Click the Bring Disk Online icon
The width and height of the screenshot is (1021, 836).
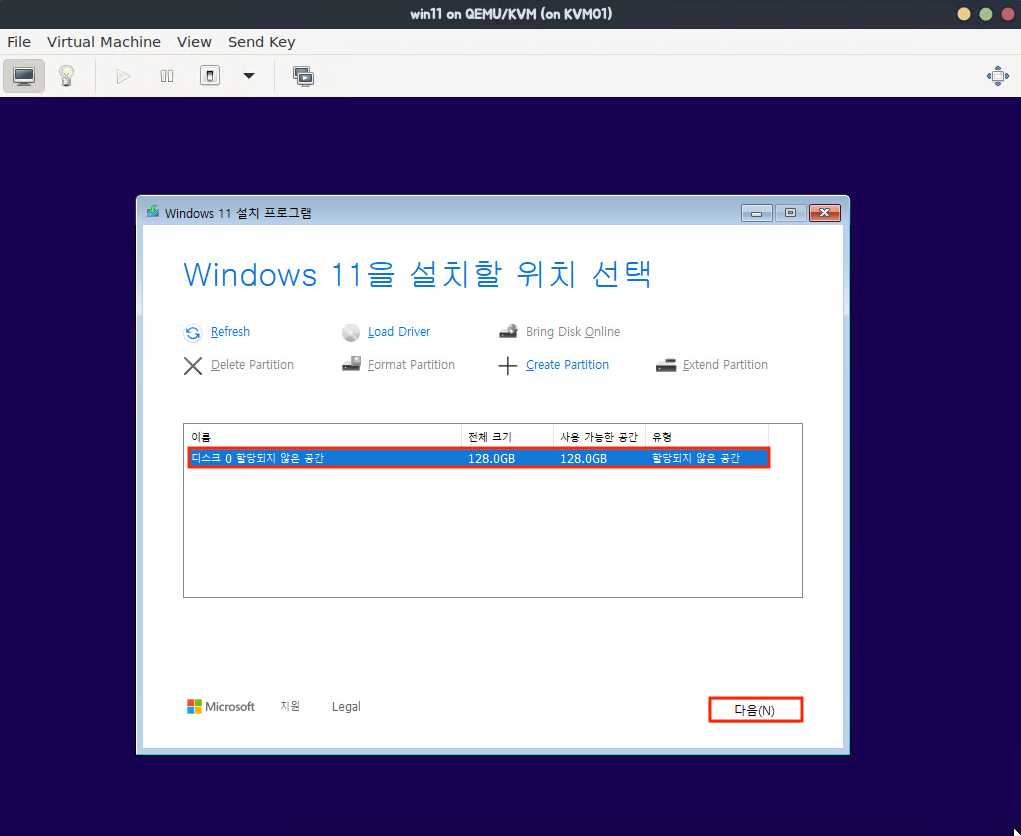(x=508, y=331)
